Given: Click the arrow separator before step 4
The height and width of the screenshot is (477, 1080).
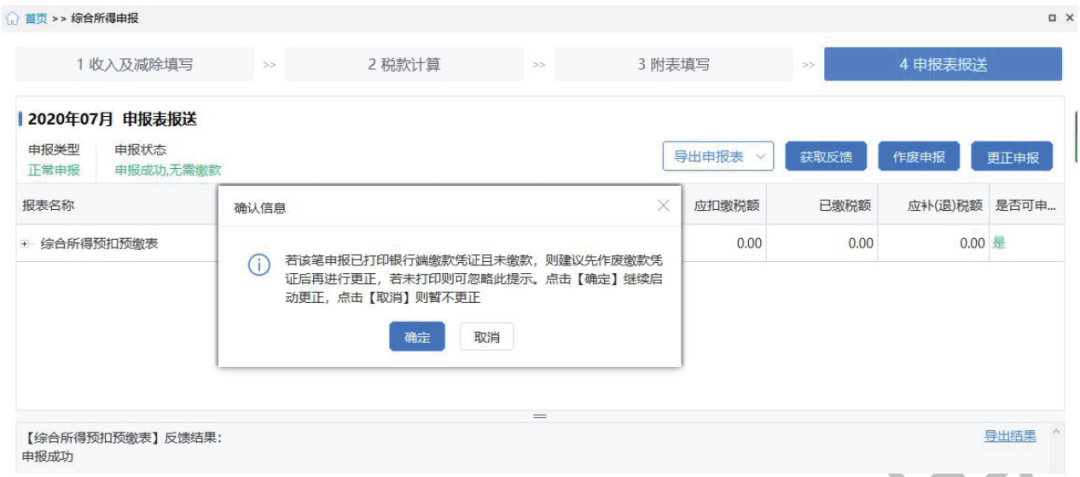Looking at the screenshot, I should pyautogui.click(x=808, y=65).
